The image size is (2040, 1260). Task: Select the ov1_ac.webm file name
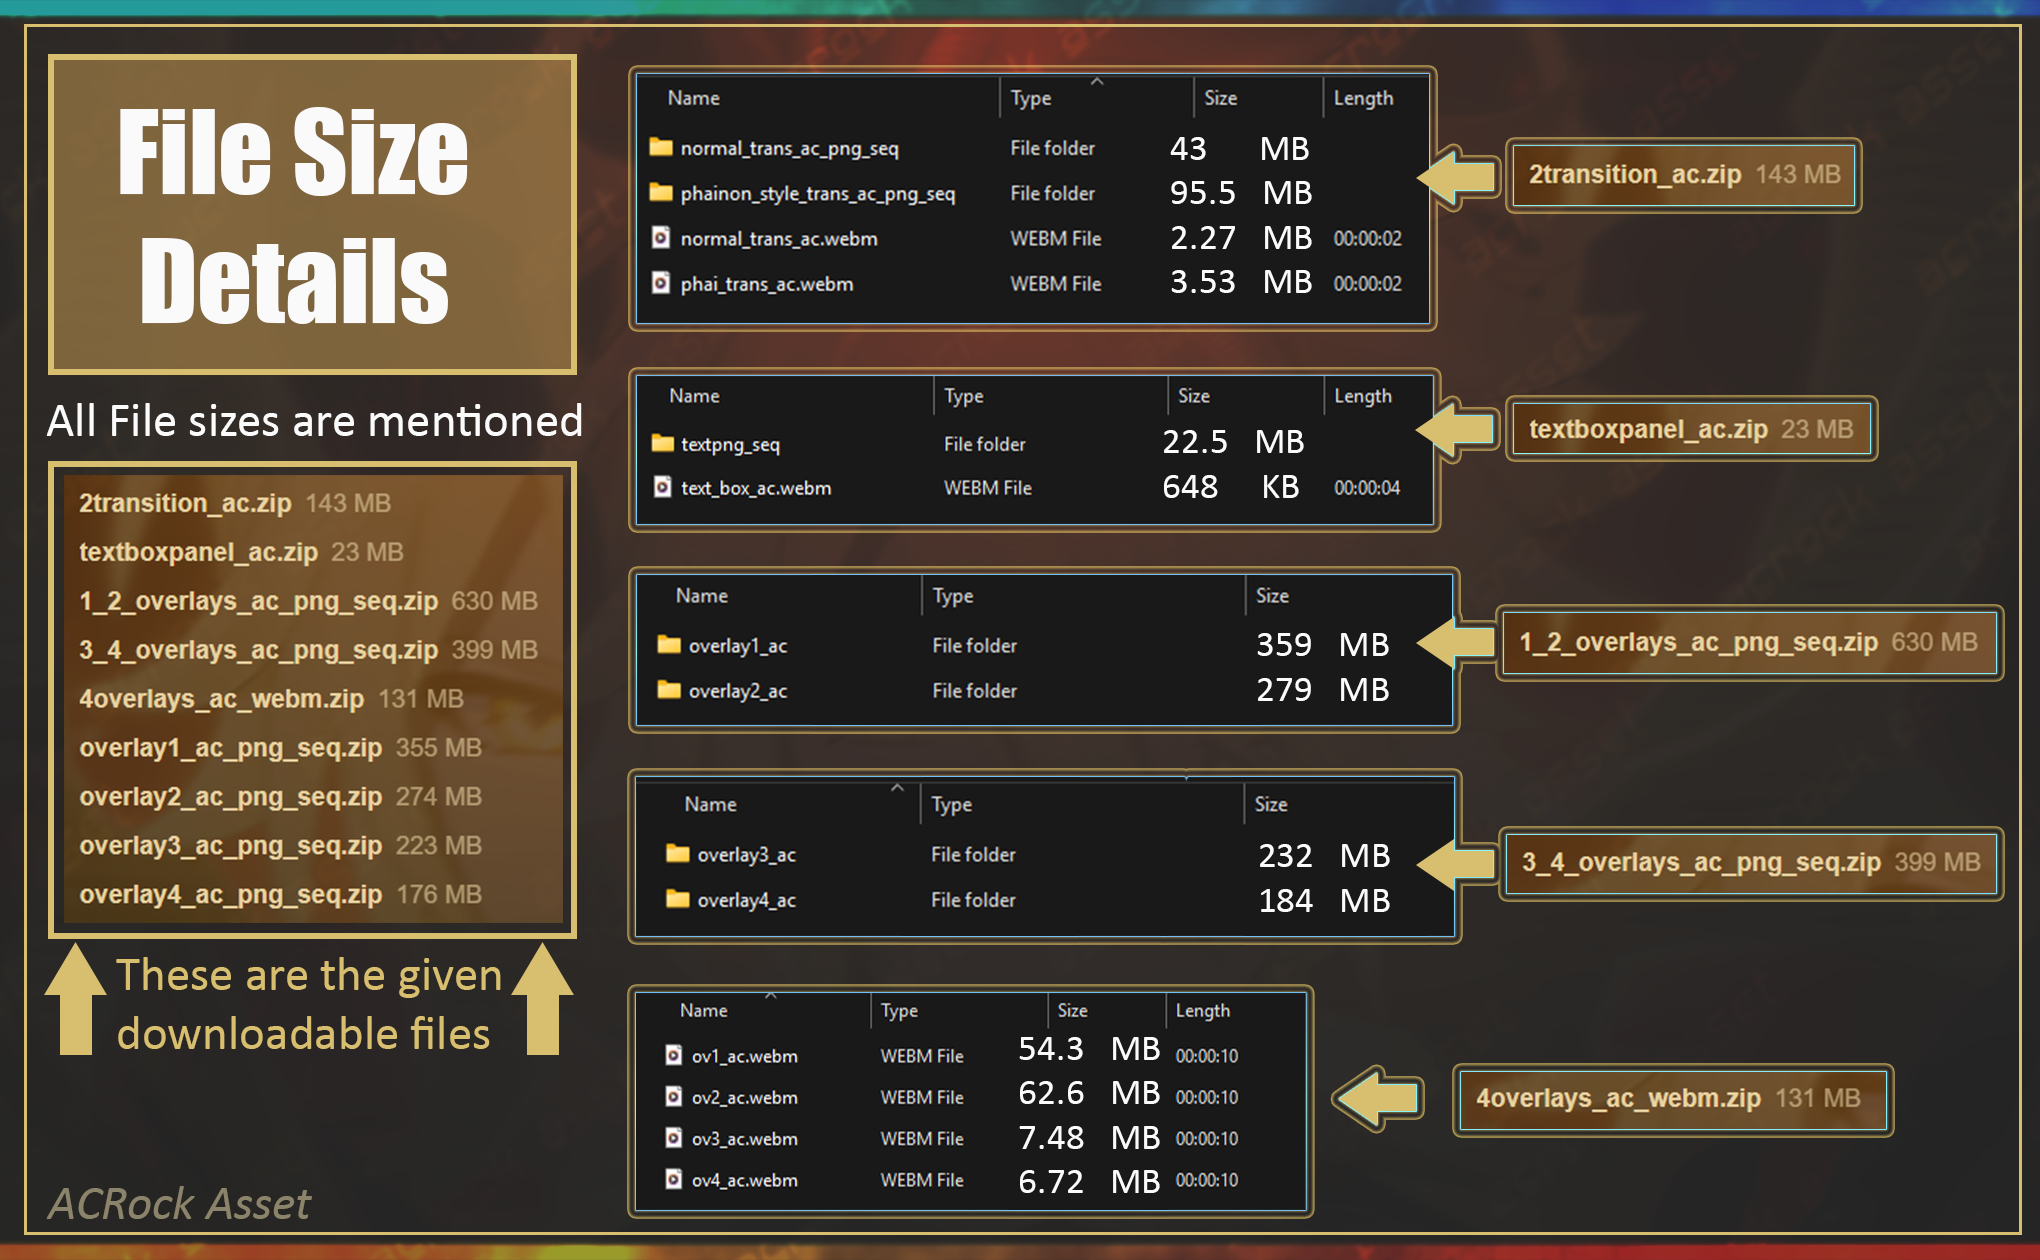(x=745, y=1056)
